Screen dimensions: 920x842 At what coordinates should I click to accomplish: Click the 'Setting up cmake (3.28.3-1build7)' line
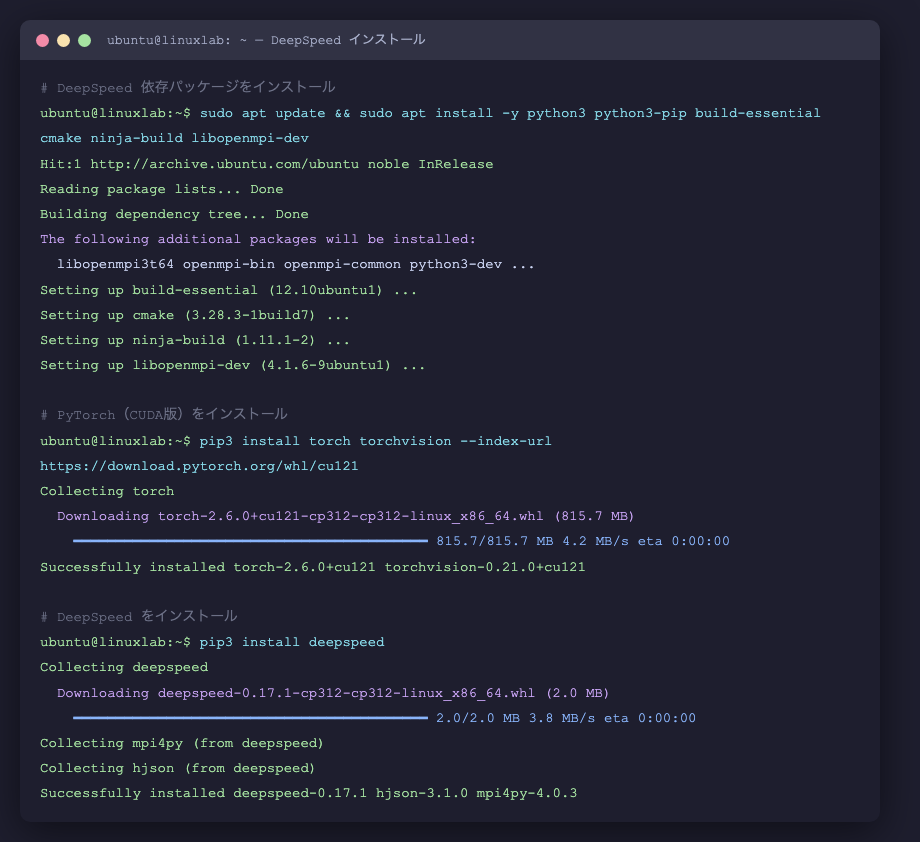click(x=195, y=316)
